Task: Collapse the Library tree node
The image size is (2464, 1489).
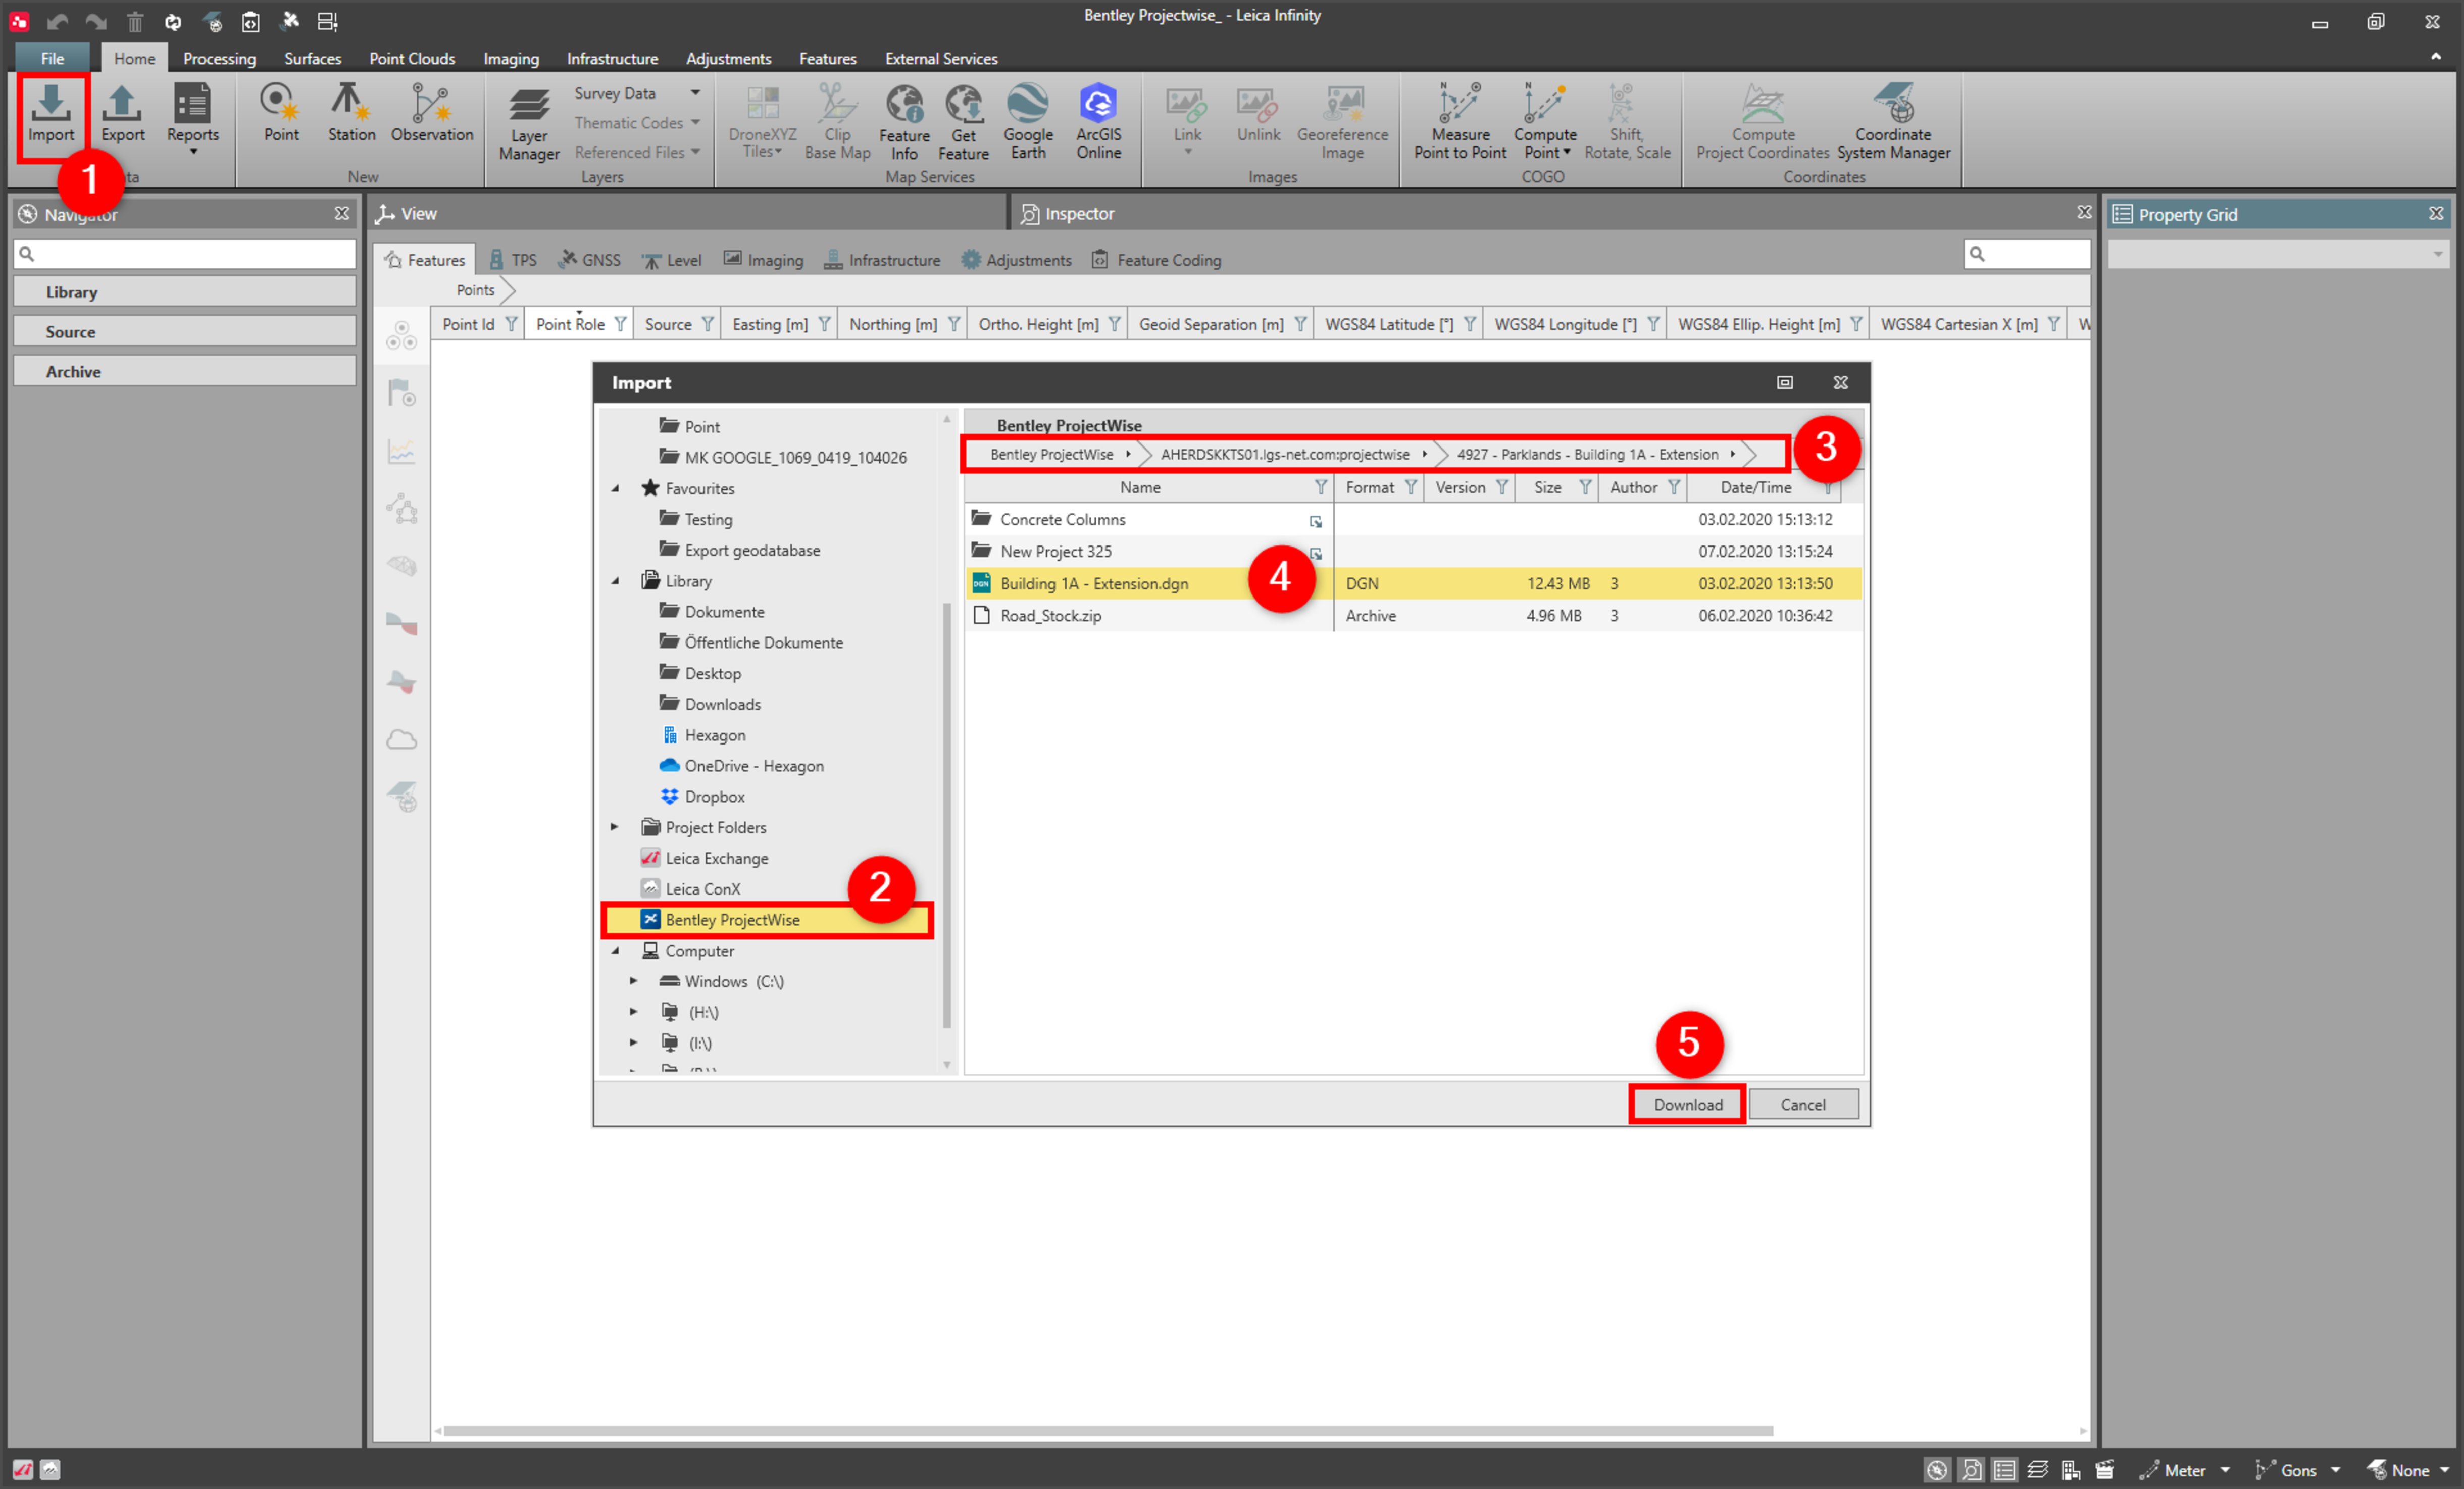Action: [x=616, y=581]
